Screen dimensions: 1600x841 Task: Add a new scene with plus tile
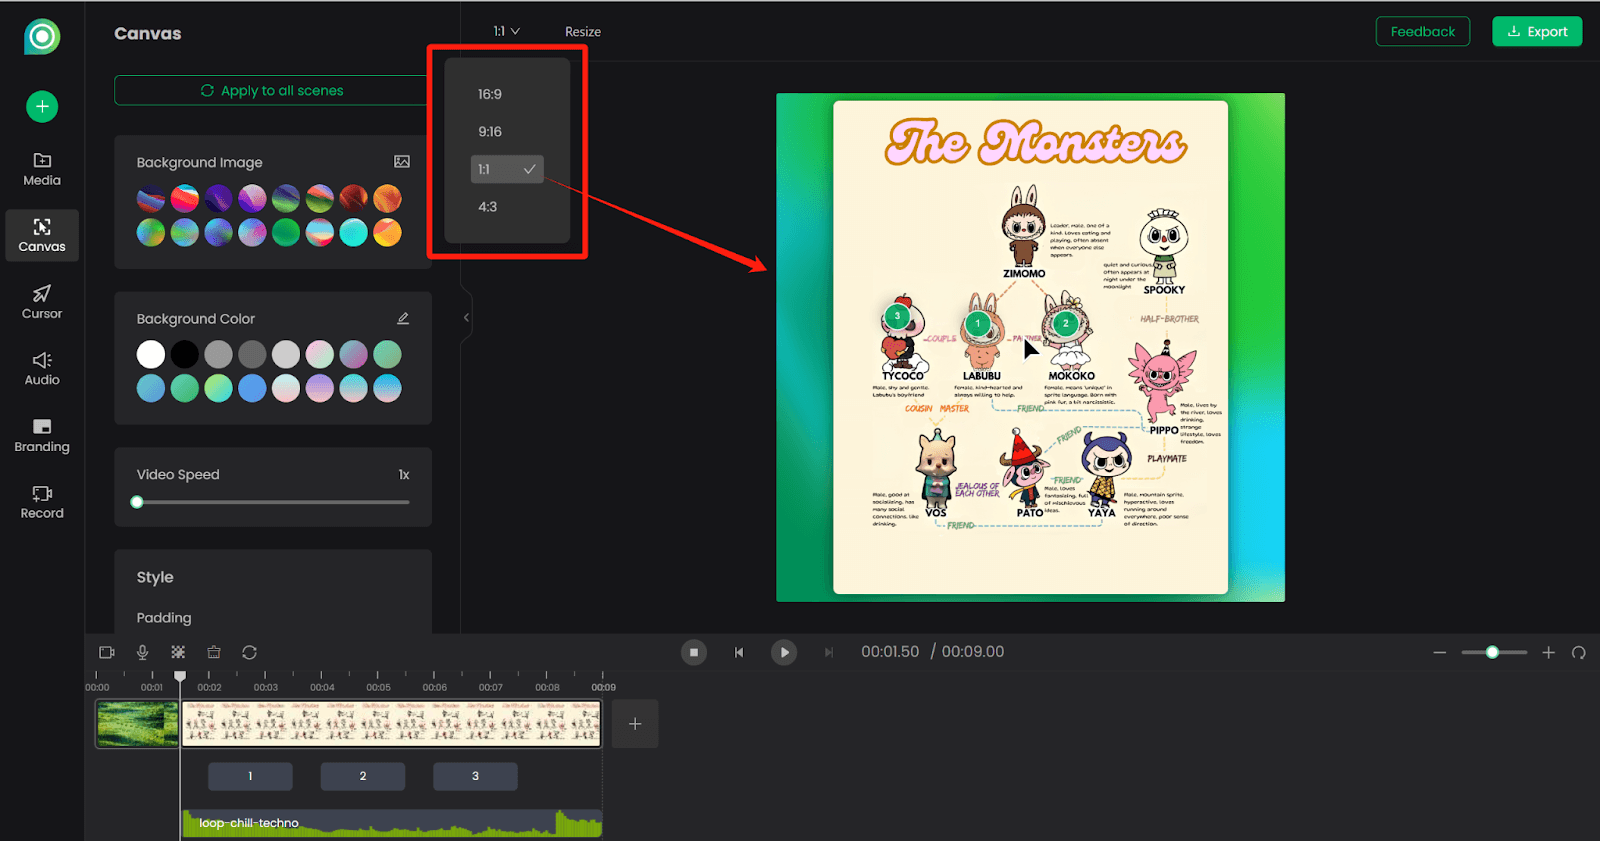635,723
